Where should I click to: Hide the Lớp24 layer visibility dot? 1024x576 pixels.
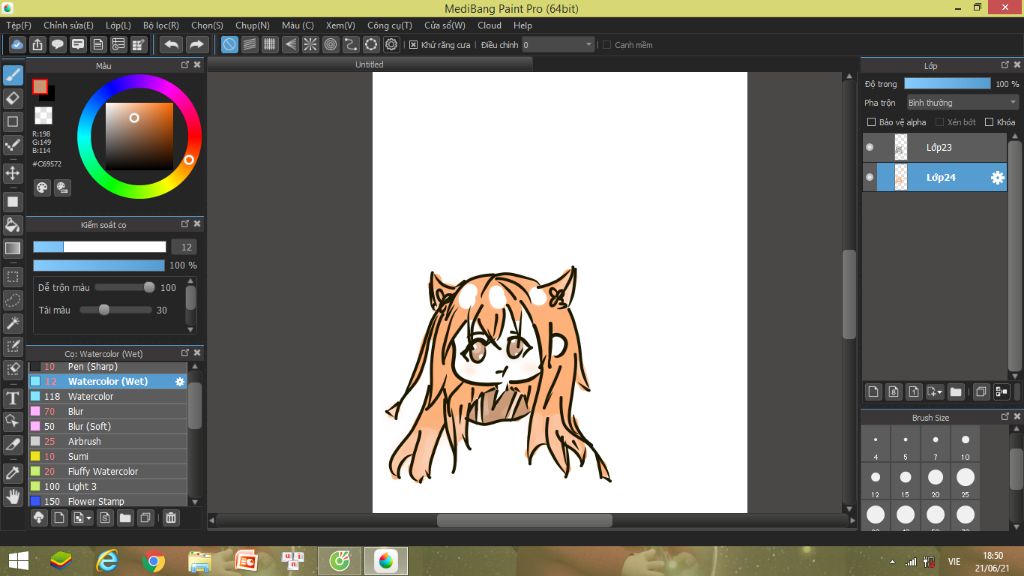point(869,177)
